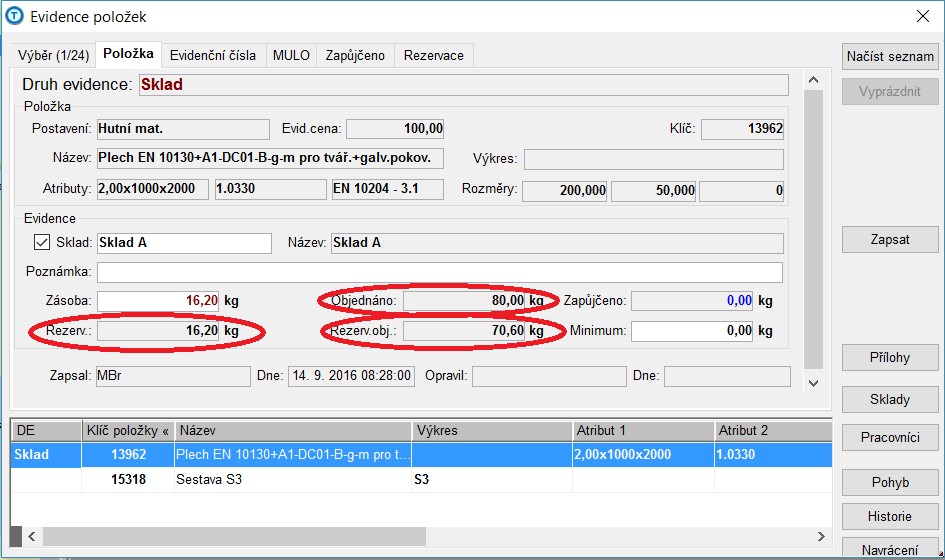Image resolution: width=945 pixels, height=560 pixels.
Task: Sort by the Atribut 2 column header
Action: coord(774,430)
